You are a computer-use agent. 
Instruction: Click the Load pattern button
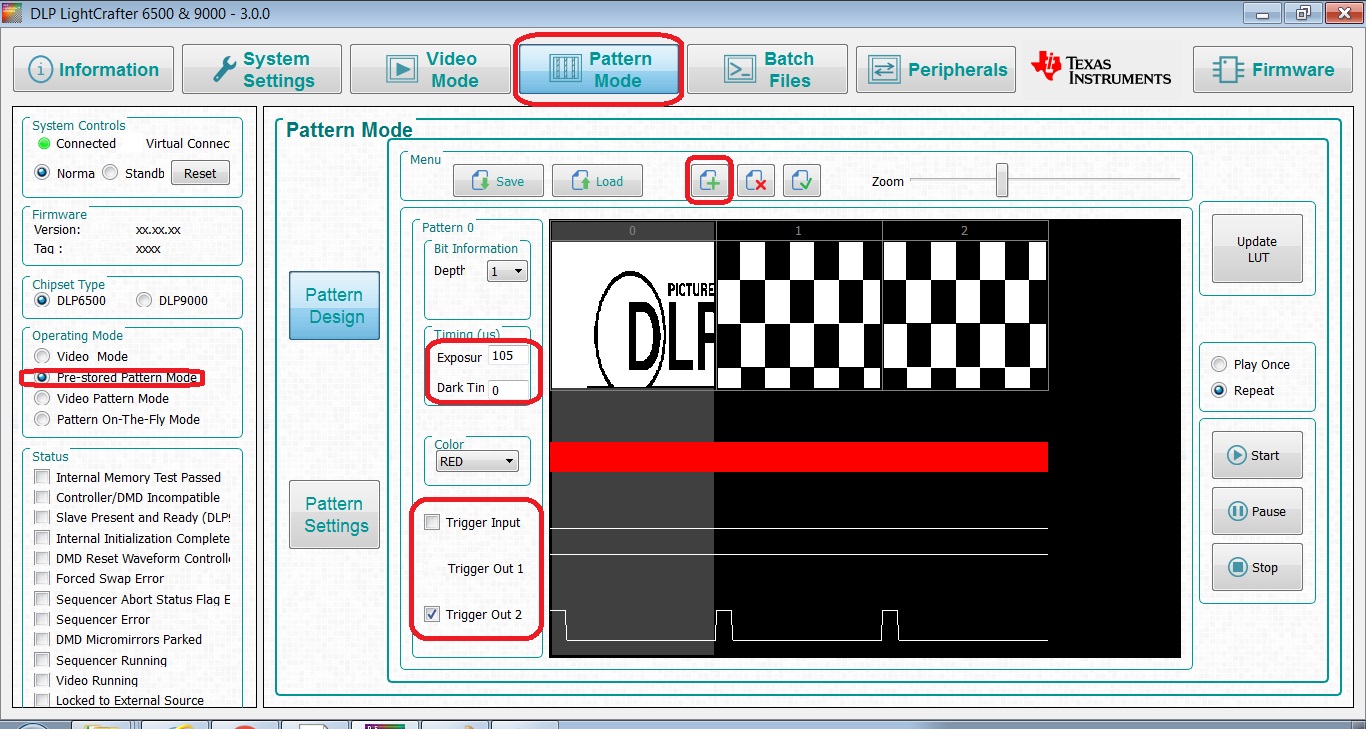pyautogui.click(x=597, y=181)
